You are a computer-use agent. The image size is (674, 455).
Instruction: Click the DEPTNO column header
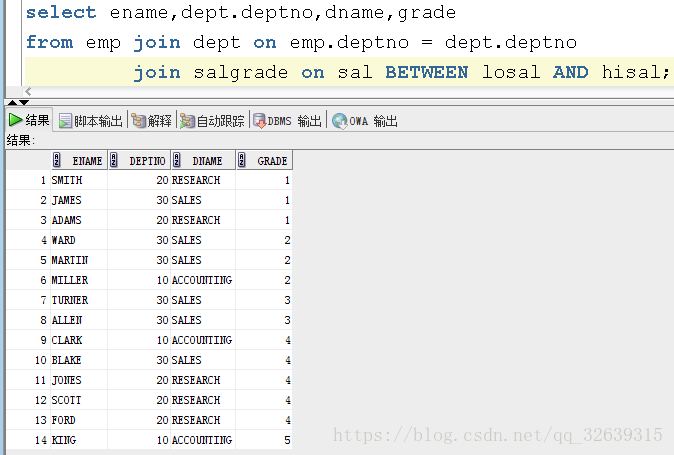click(x=139, y=160)
